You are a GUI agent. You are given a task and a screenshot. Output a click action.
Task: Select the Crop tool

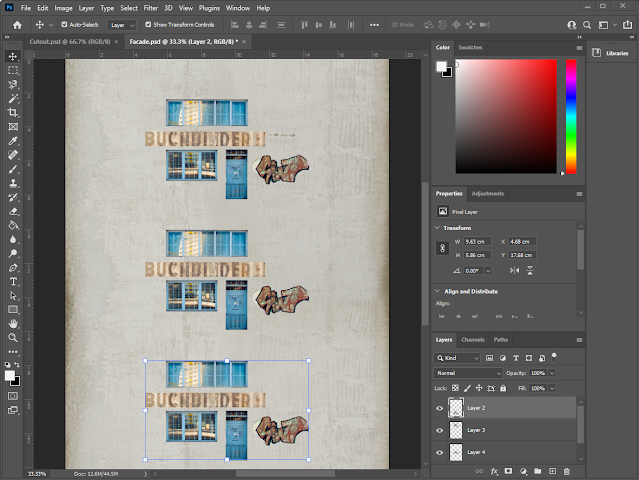click(x=13, y=113)
